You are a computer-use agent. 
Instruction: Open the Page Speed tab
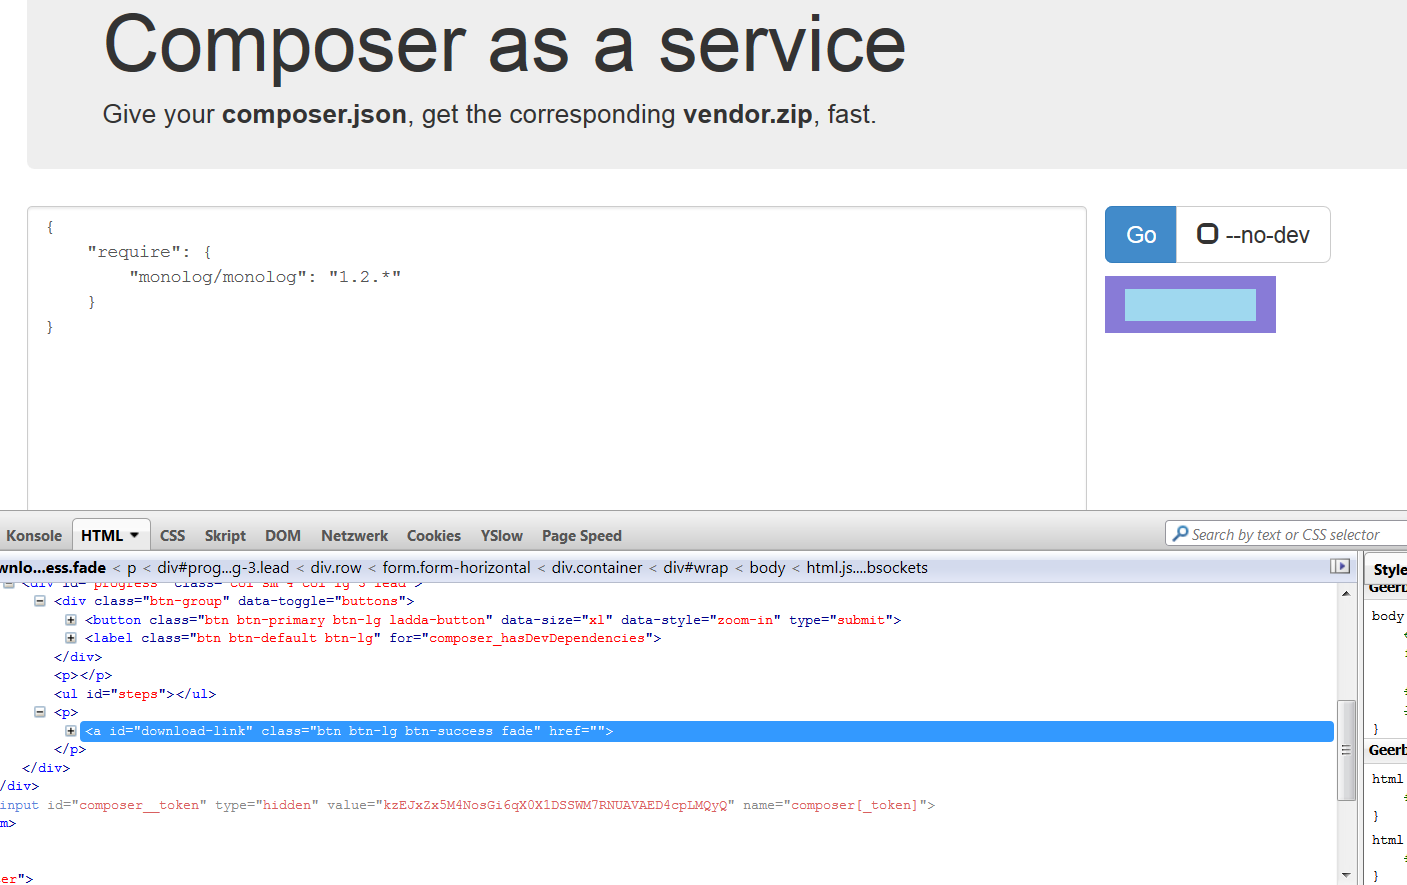[x=582, y=536]
